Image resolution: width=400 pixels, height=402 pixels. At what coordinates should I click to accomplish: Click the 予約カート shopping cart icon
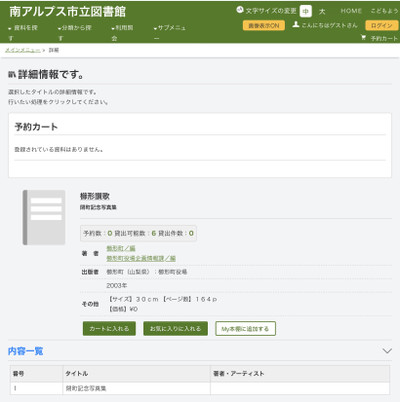tap(363, 38)
